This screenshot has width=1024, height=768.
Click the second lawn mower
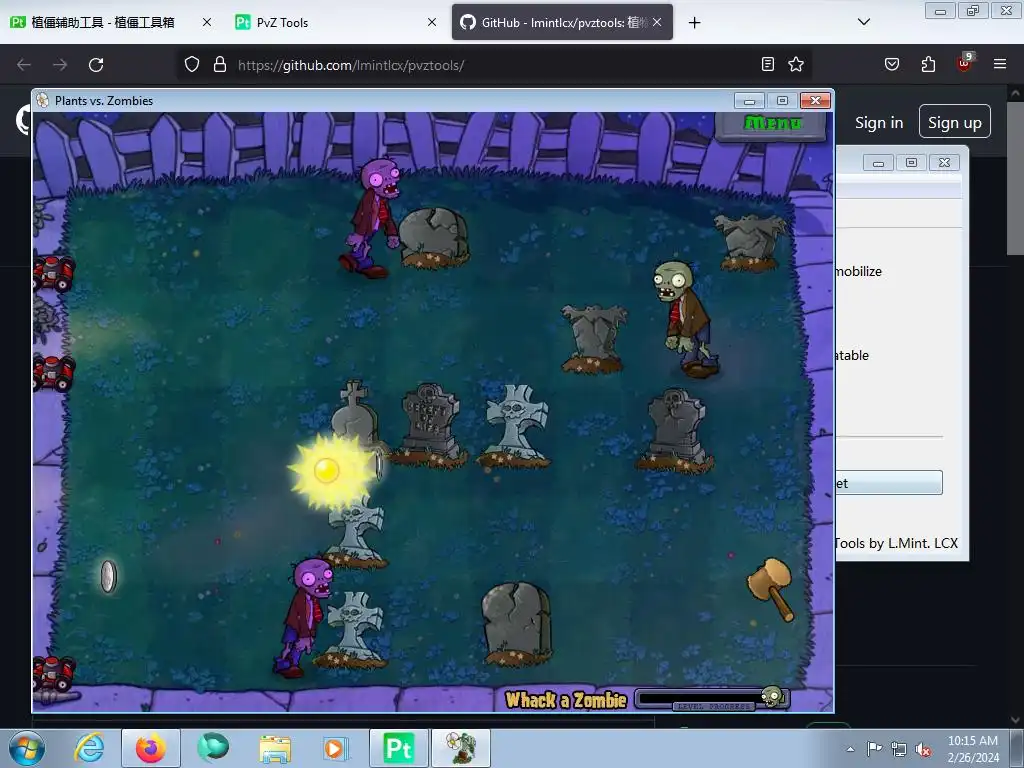(x=54, y=372)
